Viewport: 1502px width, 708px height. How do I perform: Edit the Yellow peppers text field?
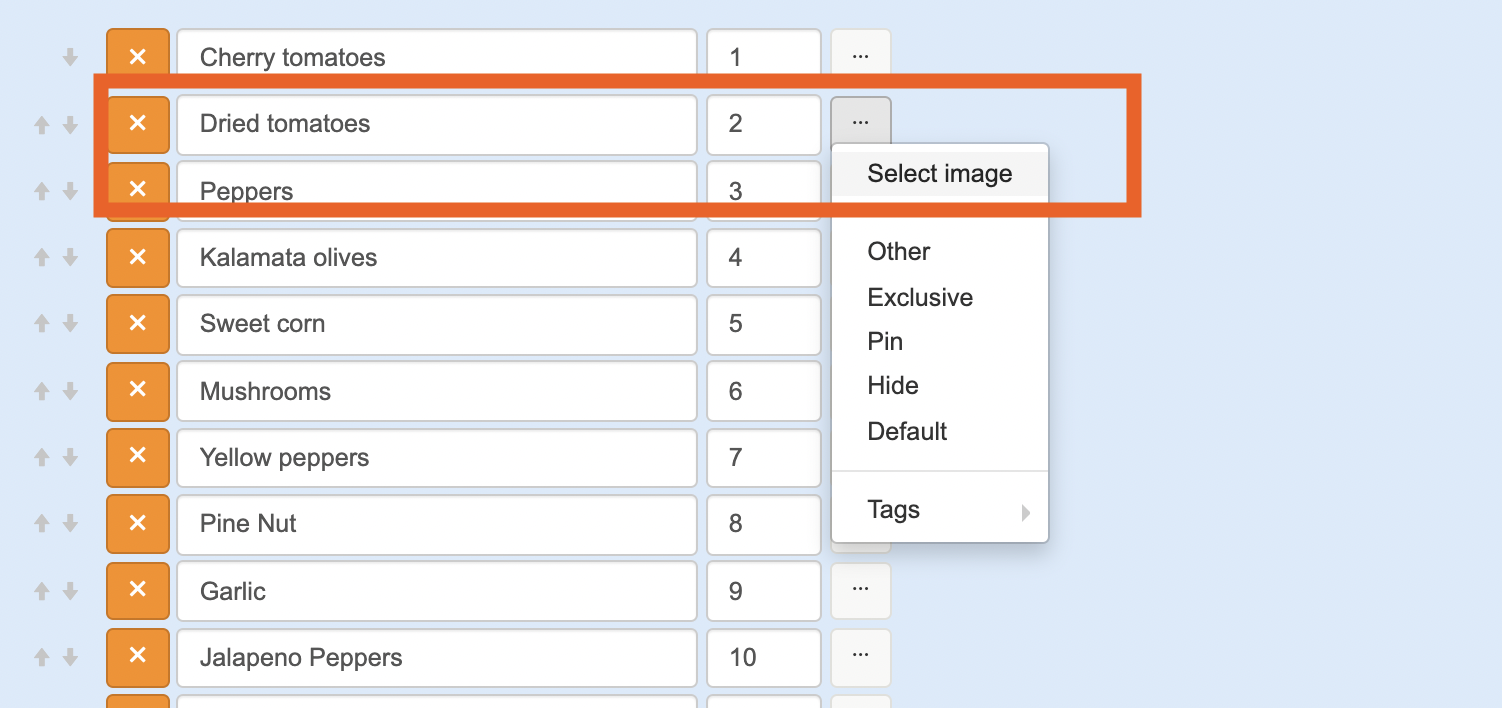pos(436,457)
